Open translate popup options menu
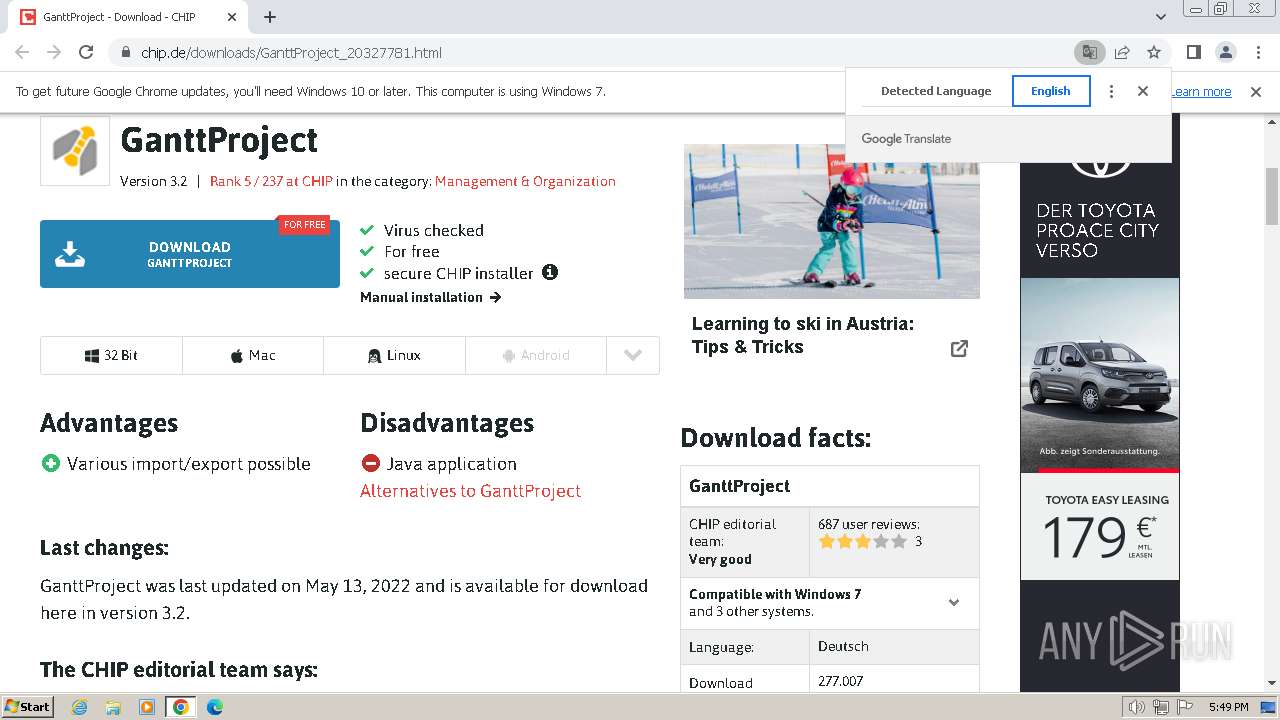Viewport: 1280px width, 720px height. tap(1111, 91)
